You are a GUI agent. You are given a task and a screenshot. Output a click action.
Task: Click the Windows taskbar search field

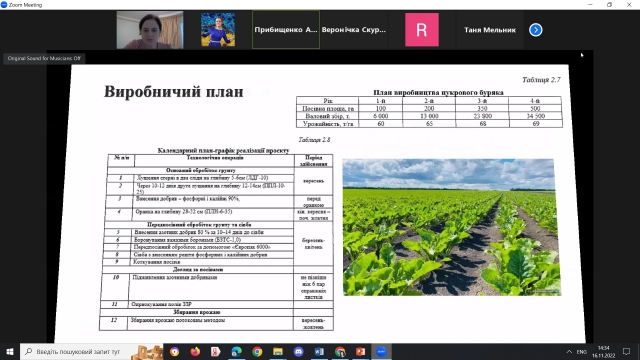click(x=92, y=352)
